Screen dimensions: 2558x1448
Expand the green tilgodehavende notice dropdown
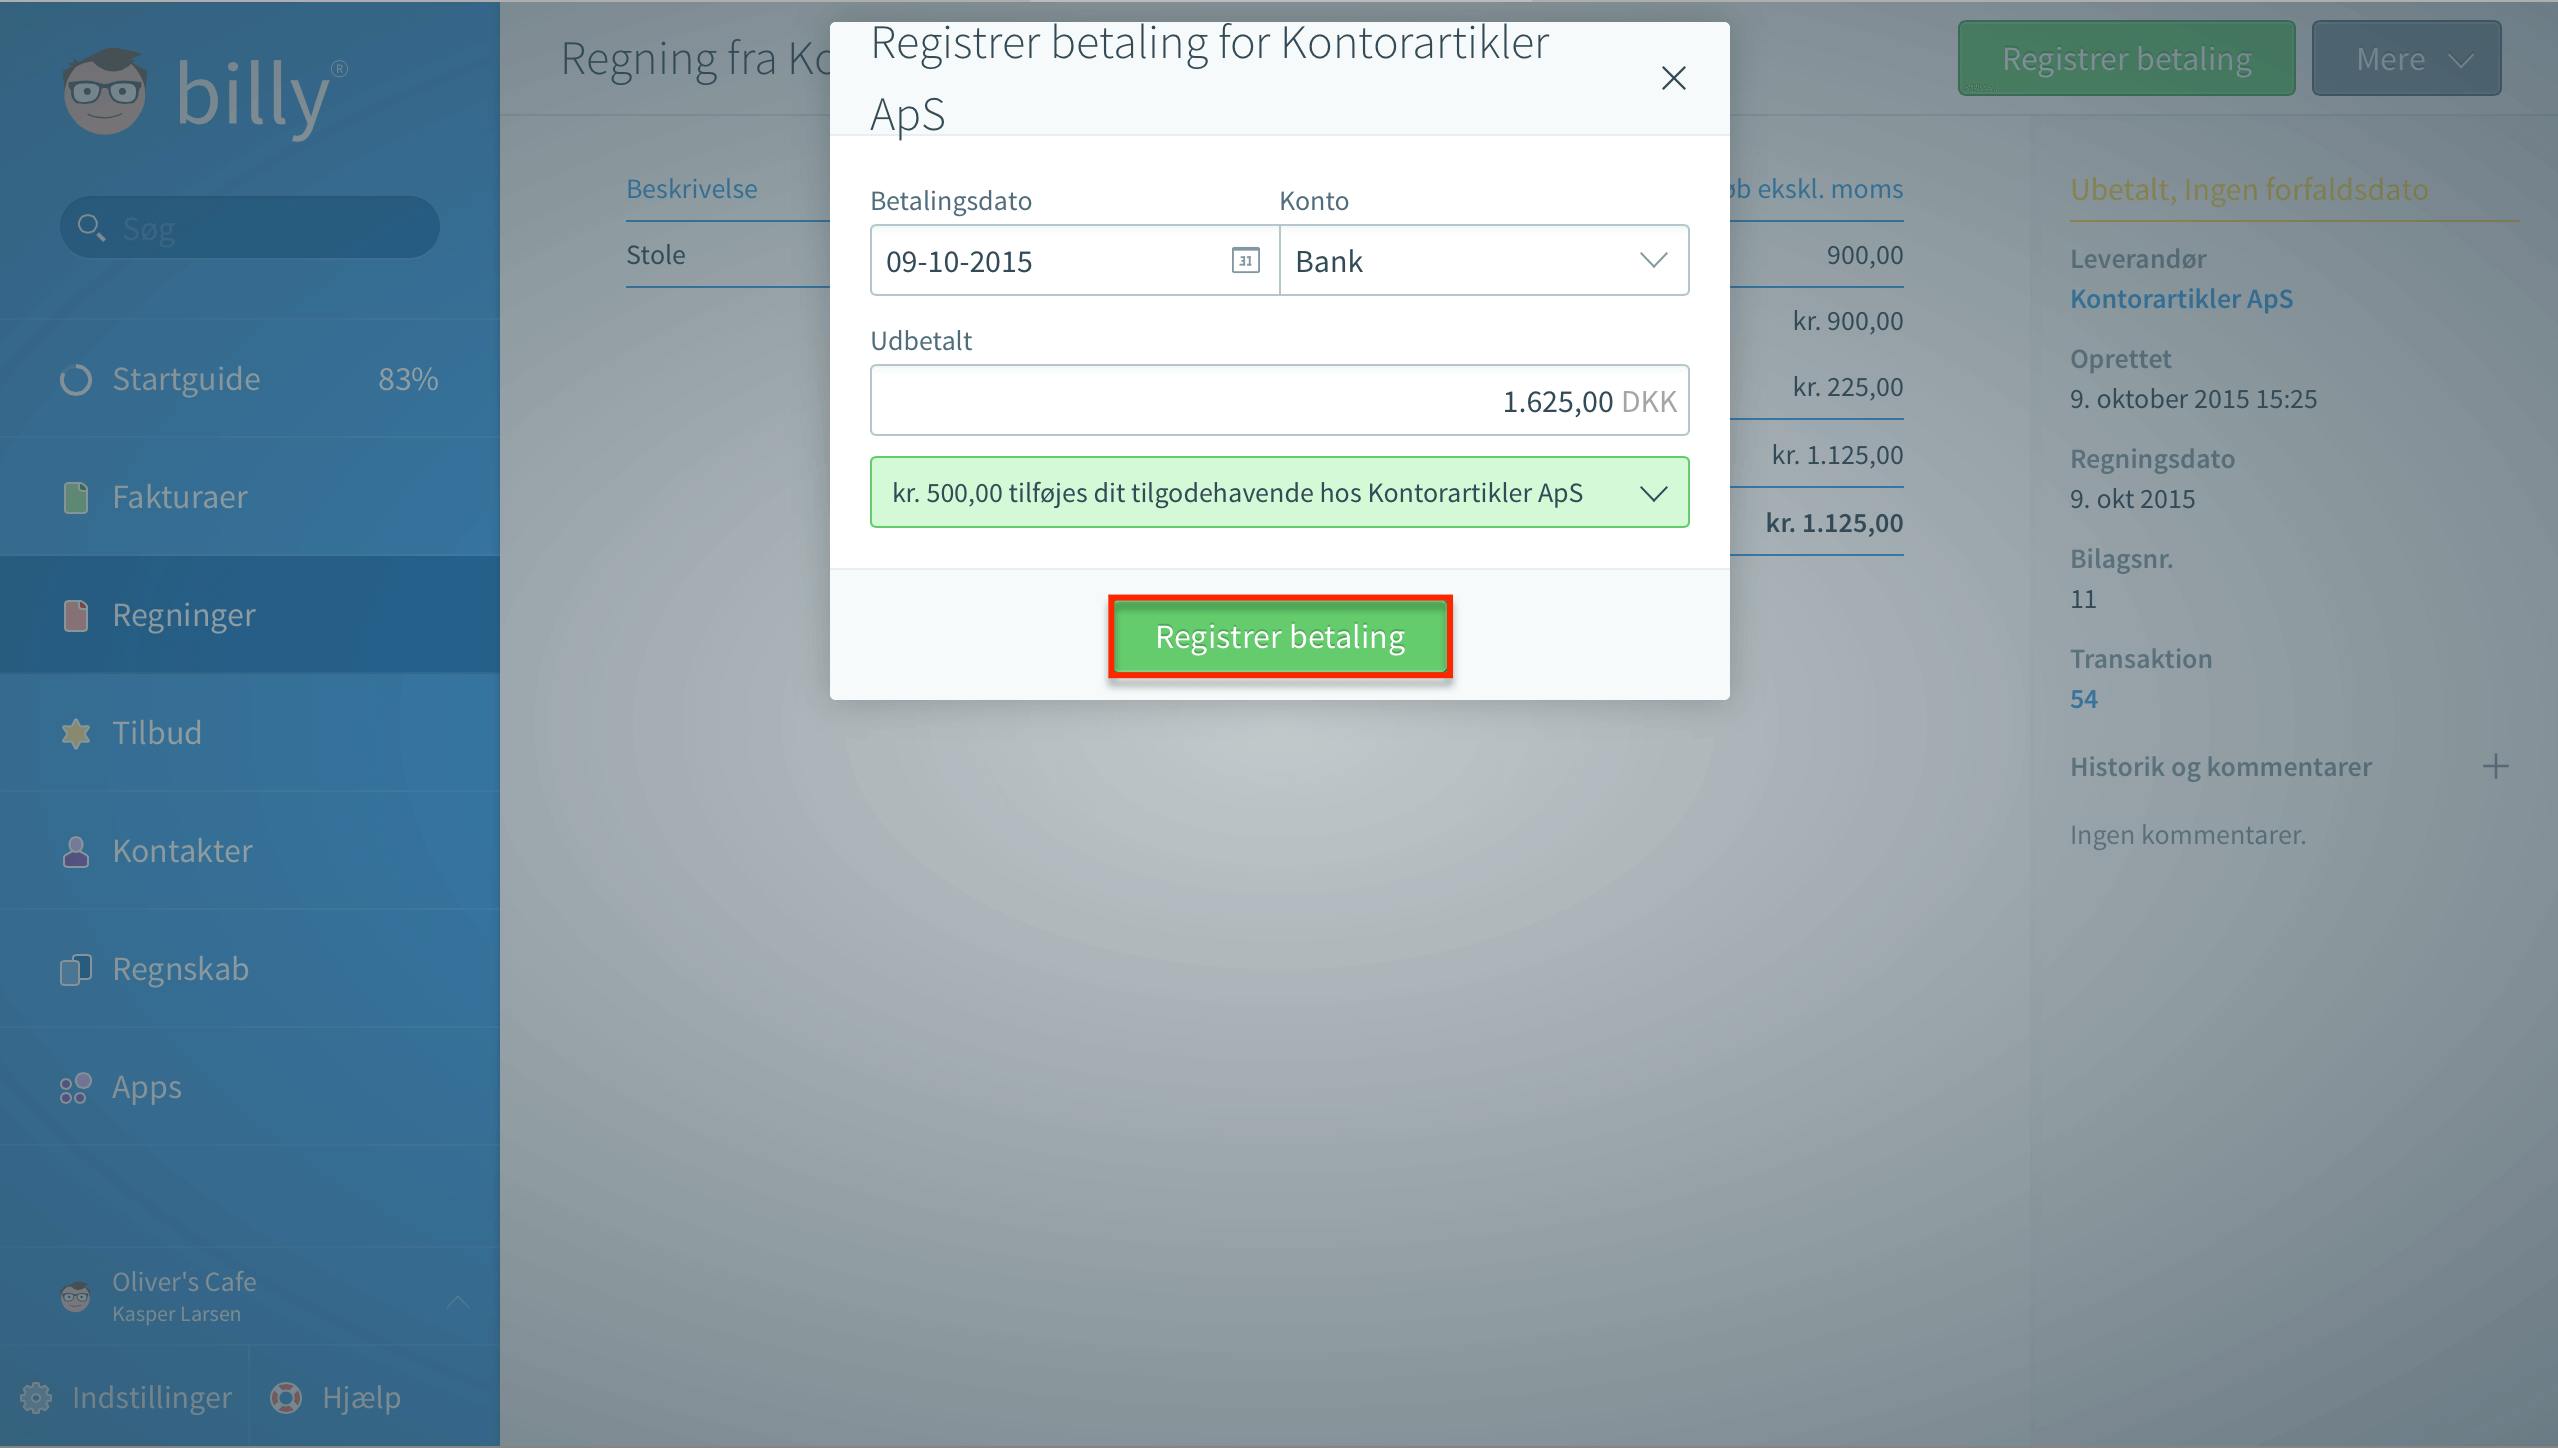tap(1654, 493)
